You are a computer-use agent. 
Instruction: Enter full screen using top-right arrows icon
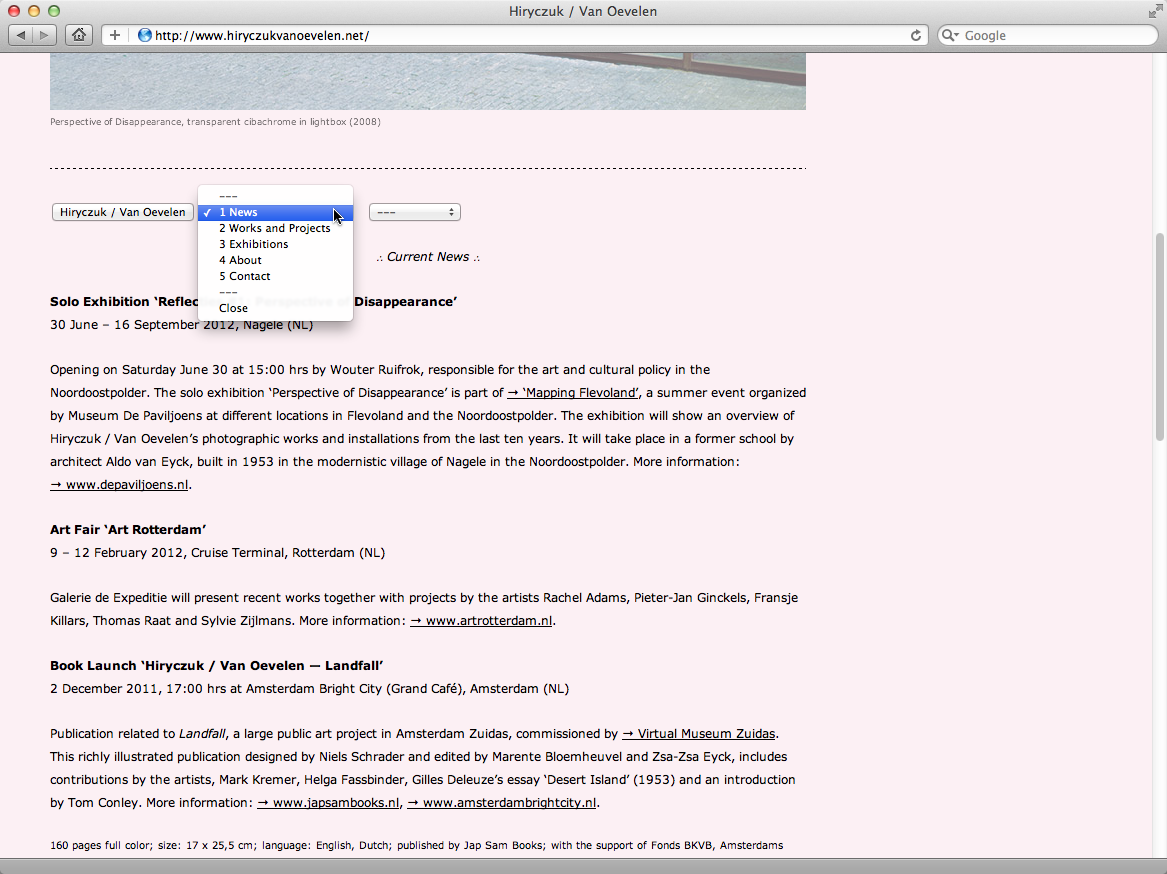1155,11
